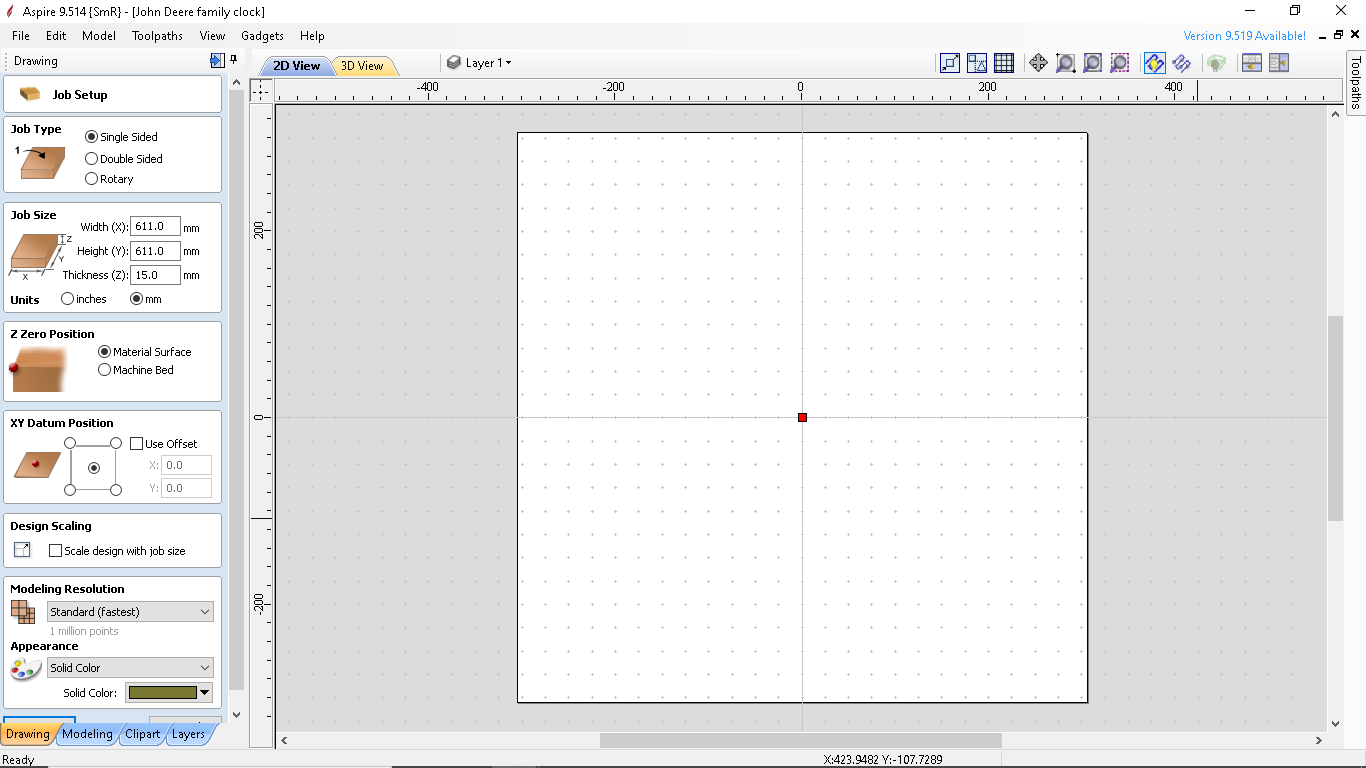1366x768 pixels.
Task: Use Zoom to selected vectors tool
Action: click(x=1120, y=62)
